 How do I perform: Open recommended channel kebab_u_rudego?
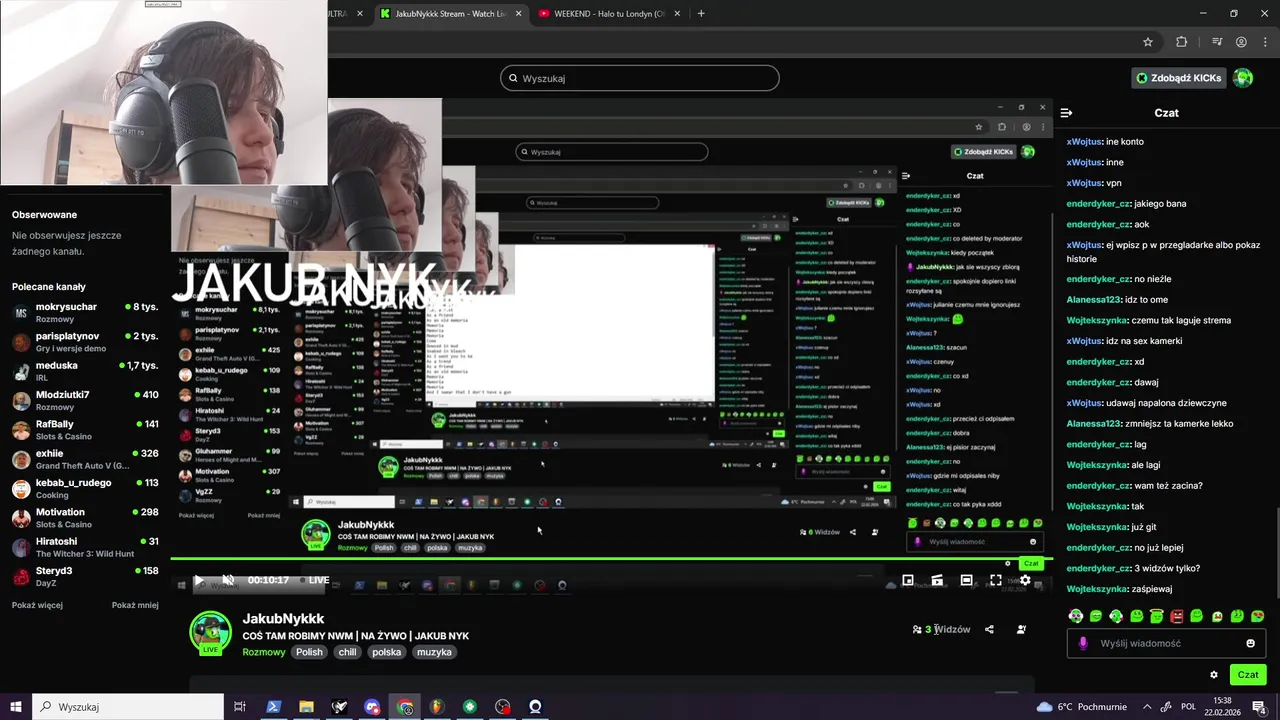pyautogui.click(x=85, y=488)
